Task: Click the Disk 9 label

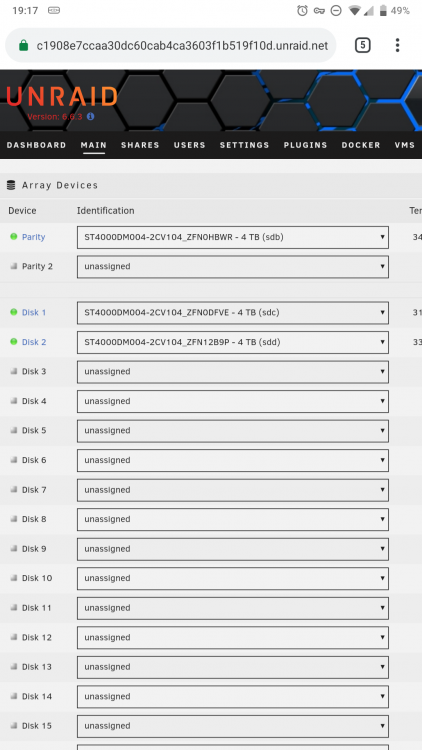Action: pos(34,549)
